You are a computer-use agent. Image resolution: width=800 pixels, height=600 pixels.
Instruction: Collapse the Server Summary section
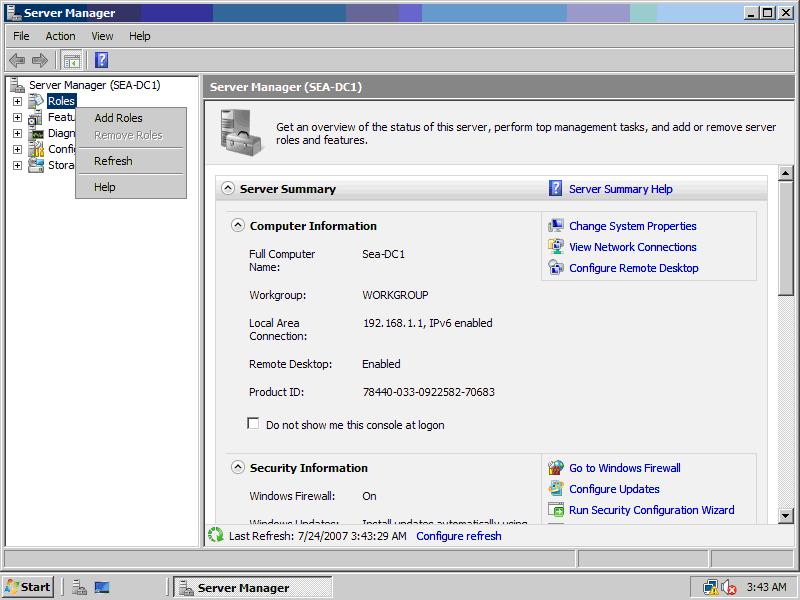228,189
